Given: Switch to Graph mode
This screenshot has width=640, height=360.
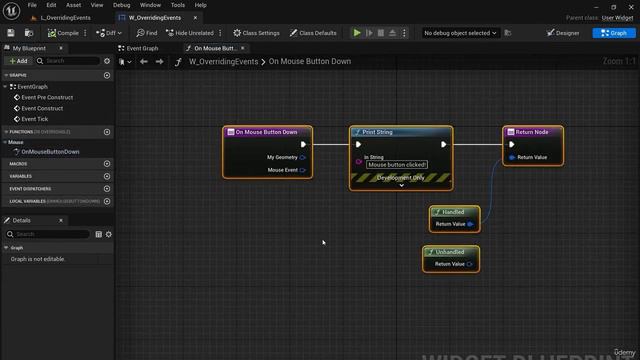Looking at the screenshot, I should (614, 33).
